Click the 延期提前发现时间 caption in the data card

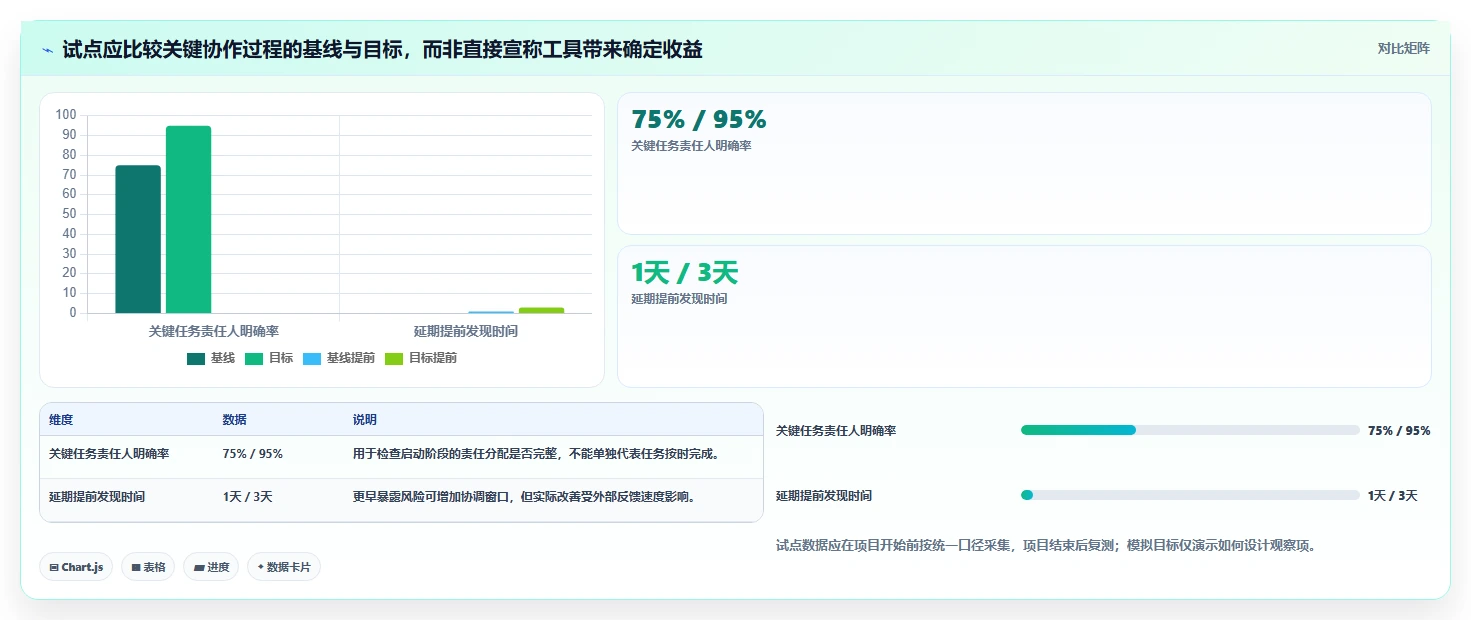tap(679, 299)
